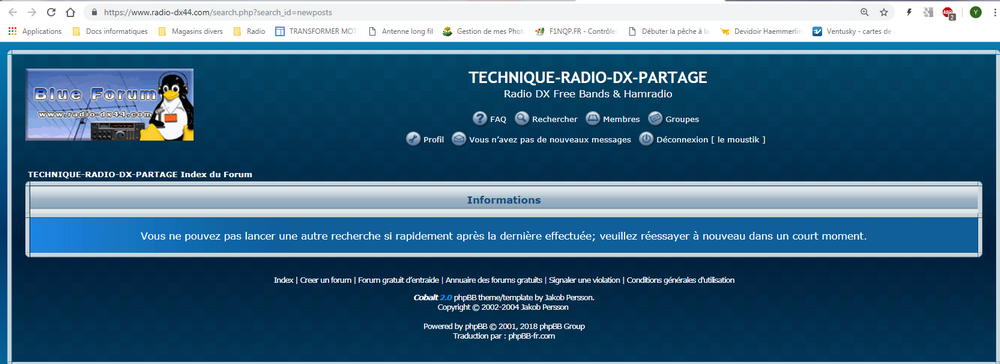
Task: Open the Y profile avatar in Chrome
Action: 975,12
